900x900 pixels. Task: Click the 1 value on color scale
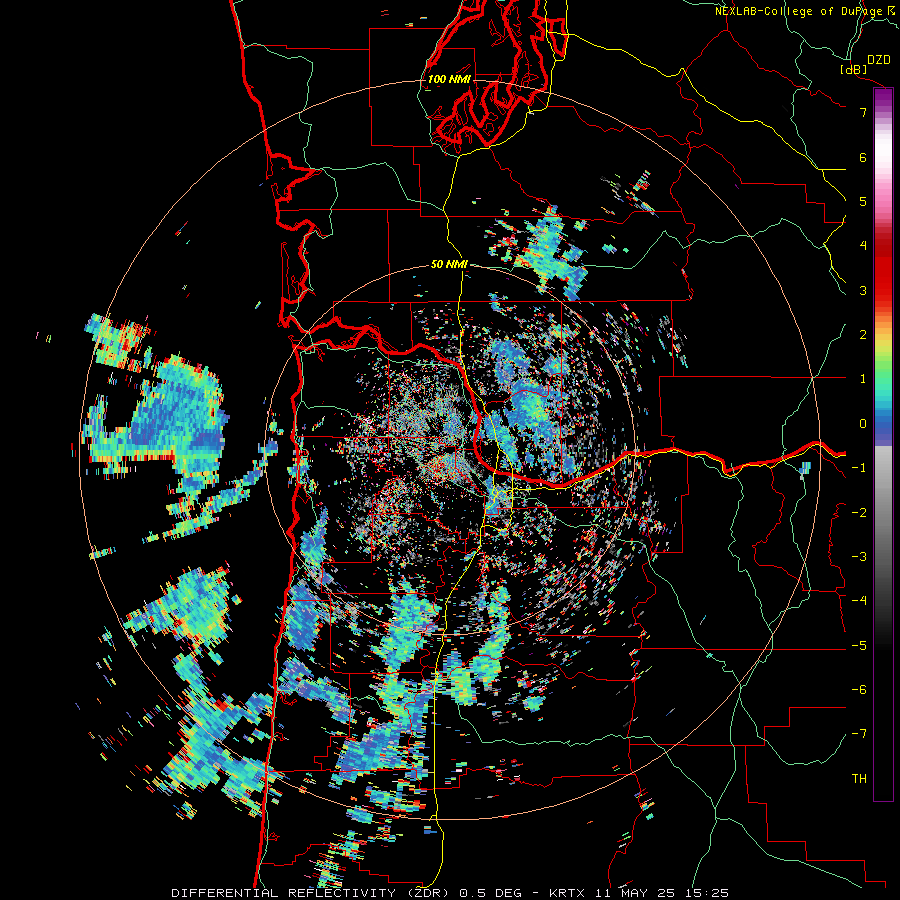pyautogui.click(x=863, y=379)
